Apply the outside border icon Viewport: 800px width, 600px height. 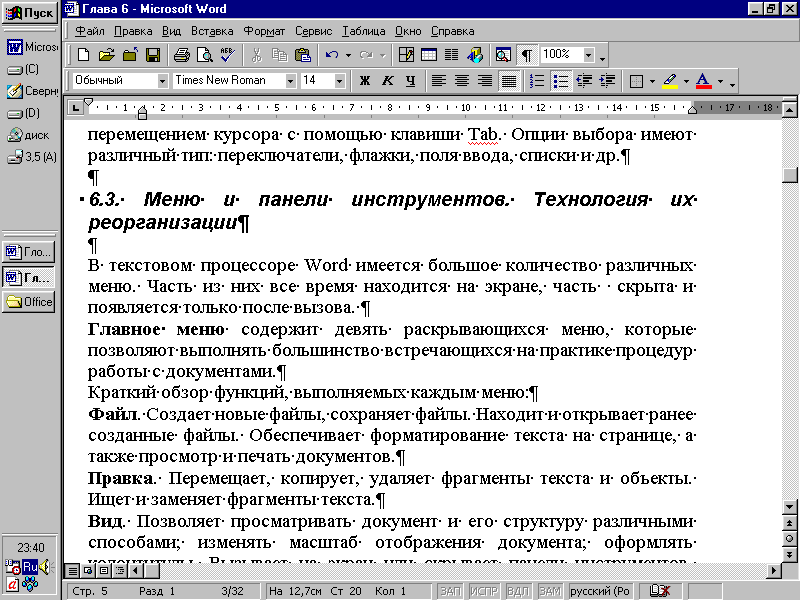coord(637,81)
